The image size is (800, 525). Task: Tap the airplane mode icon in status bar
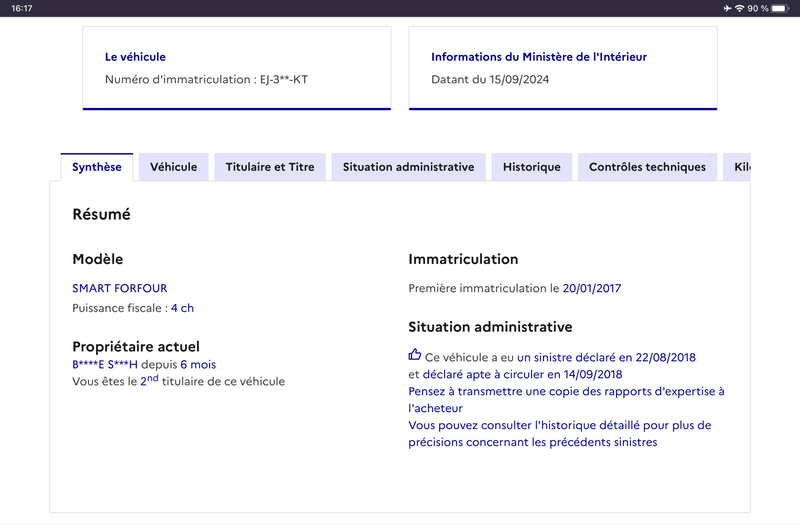pyautogui.click(x=727, y=8)
